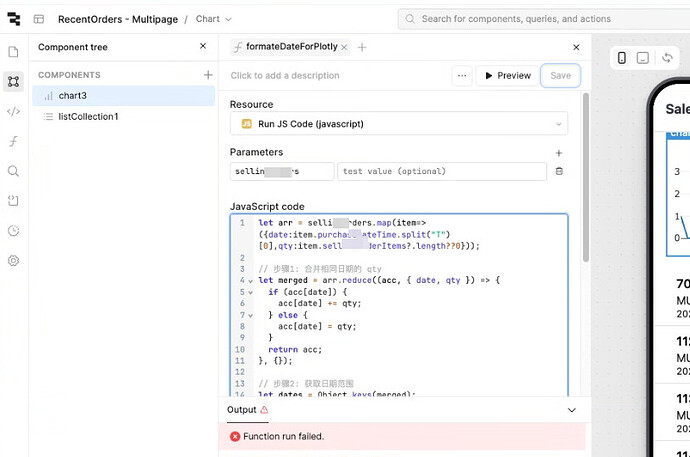
Task: Add a new function tab
Action: (x=362, y=47)
